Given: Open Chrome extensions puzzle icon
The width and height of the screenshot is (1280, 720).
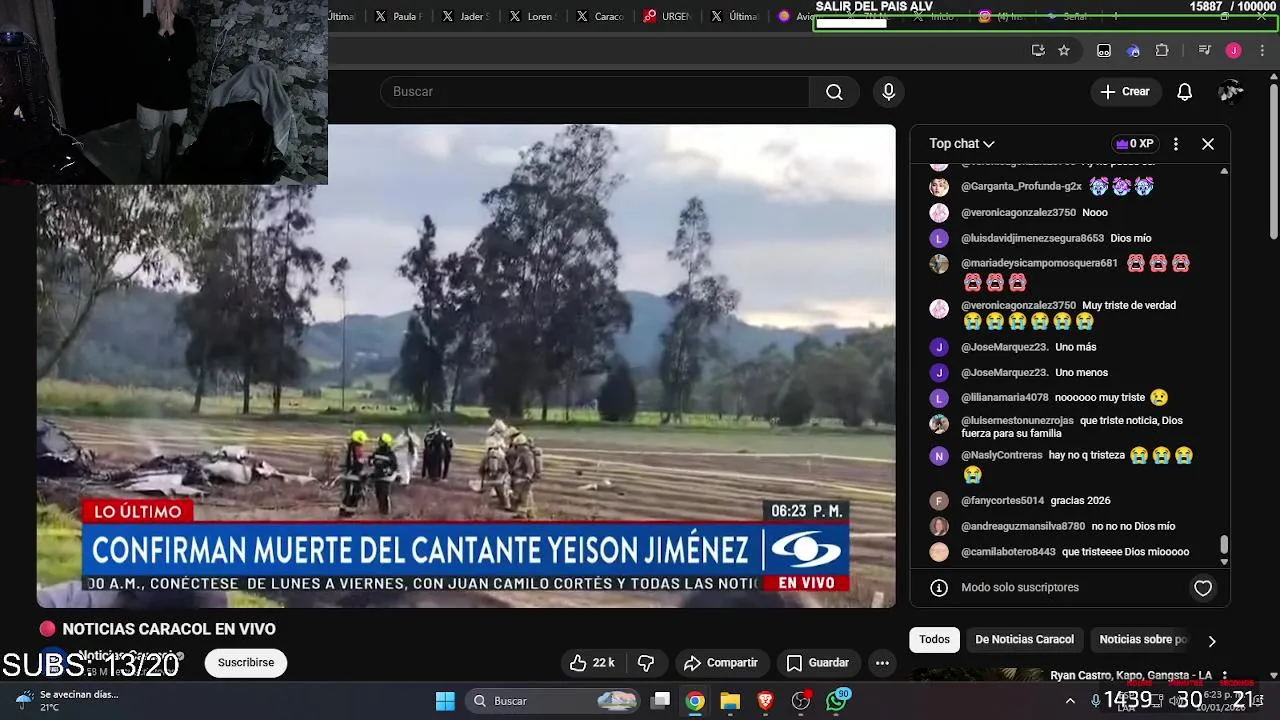Looking at the screenshot, I should (x=1162, y=50).
